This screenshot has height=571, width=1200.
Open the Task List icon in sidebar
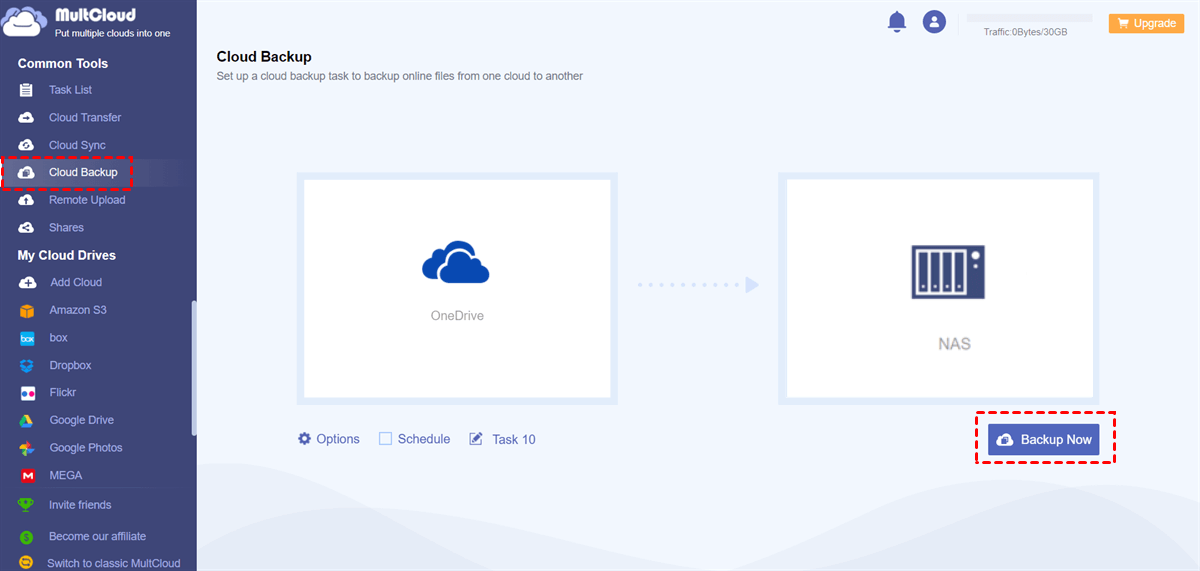[27, 90]
